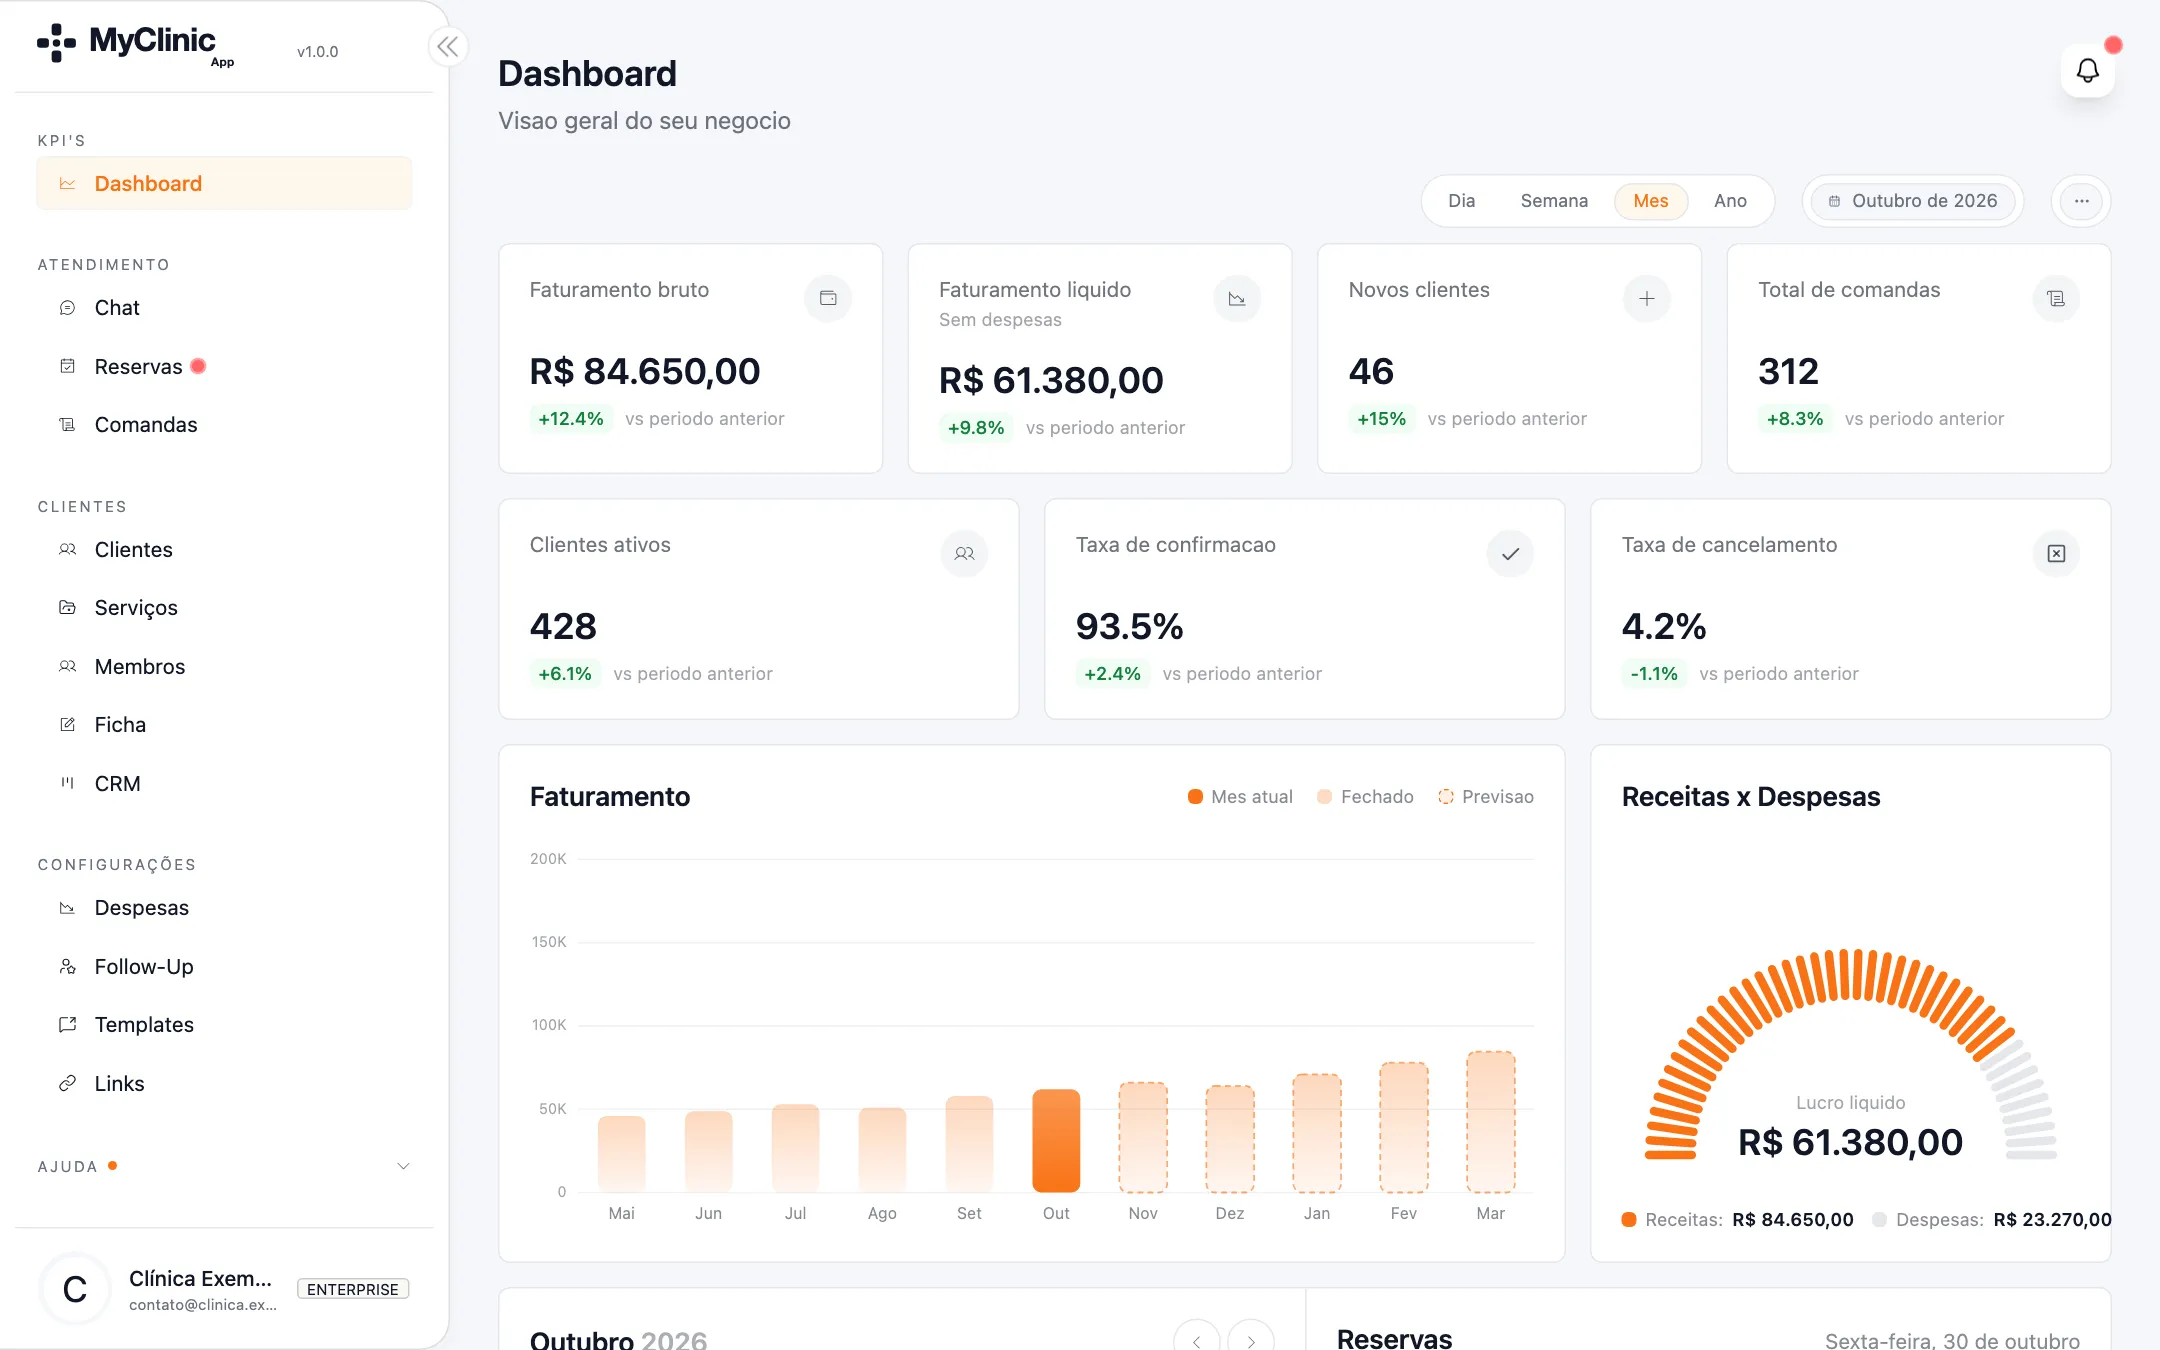Screen dimensions: 2160x1350
Task: Open Dashboard in the sidebar
Action: [224, 184]
